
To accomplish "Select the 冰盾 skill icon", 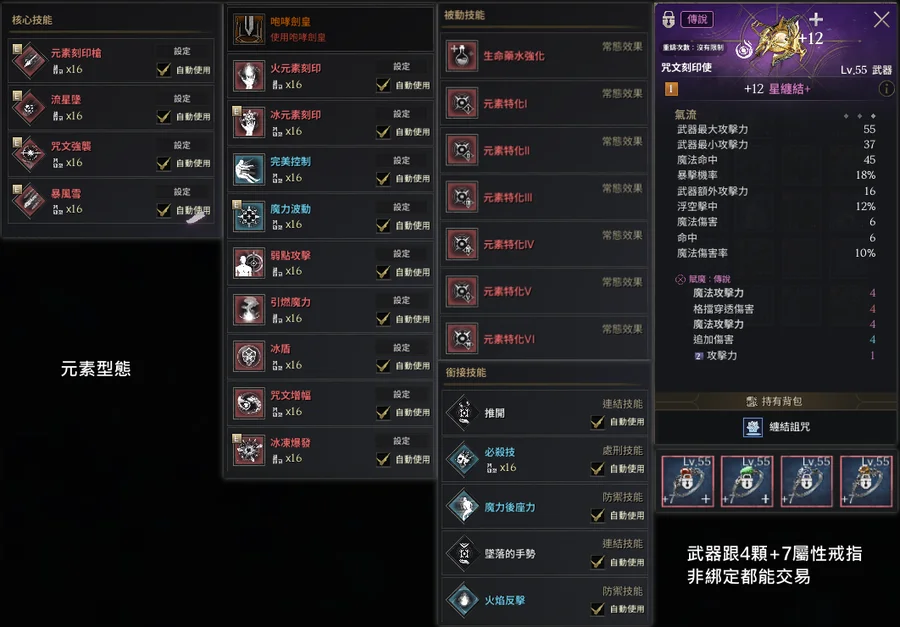I will 249,357.
